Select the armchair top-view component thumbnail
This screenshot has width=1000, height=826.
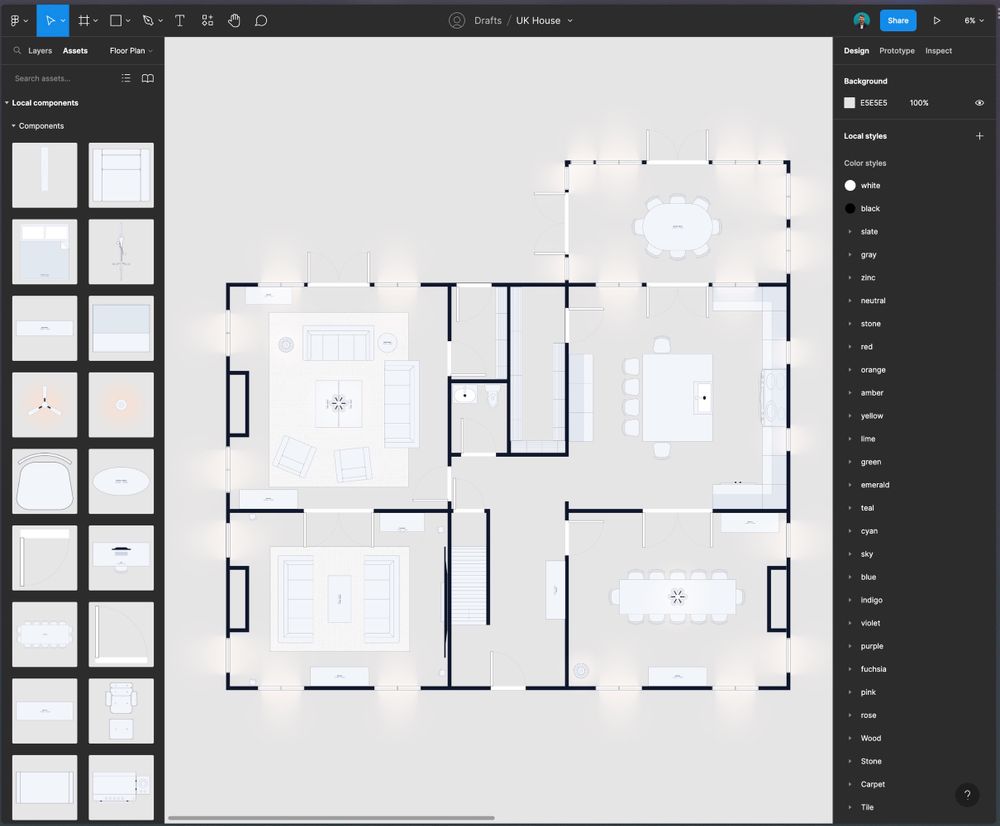pos(45,481)
